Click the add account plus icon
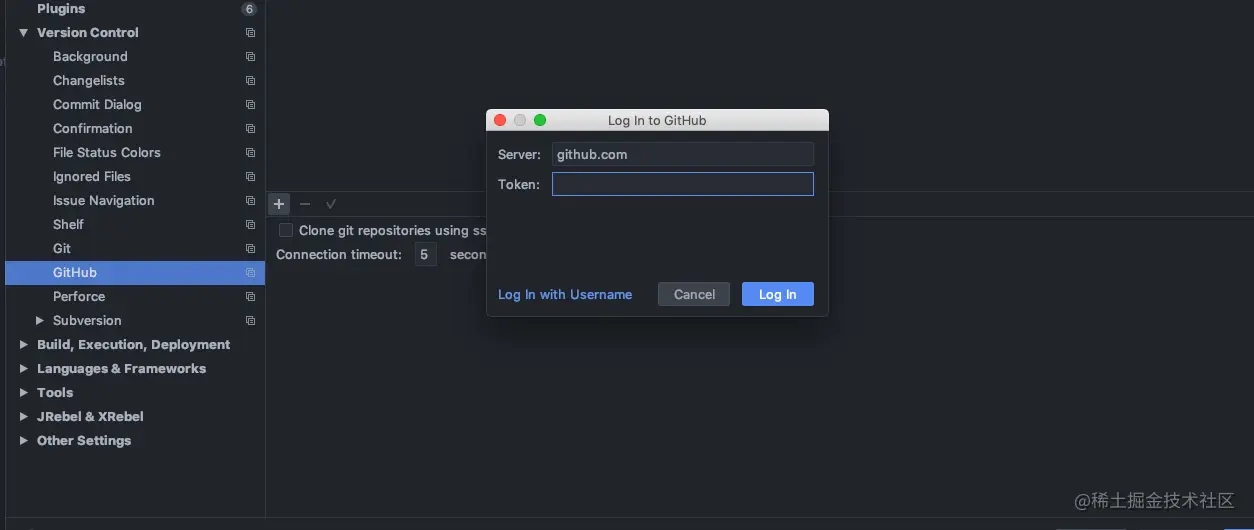 (x=279, y=204)
